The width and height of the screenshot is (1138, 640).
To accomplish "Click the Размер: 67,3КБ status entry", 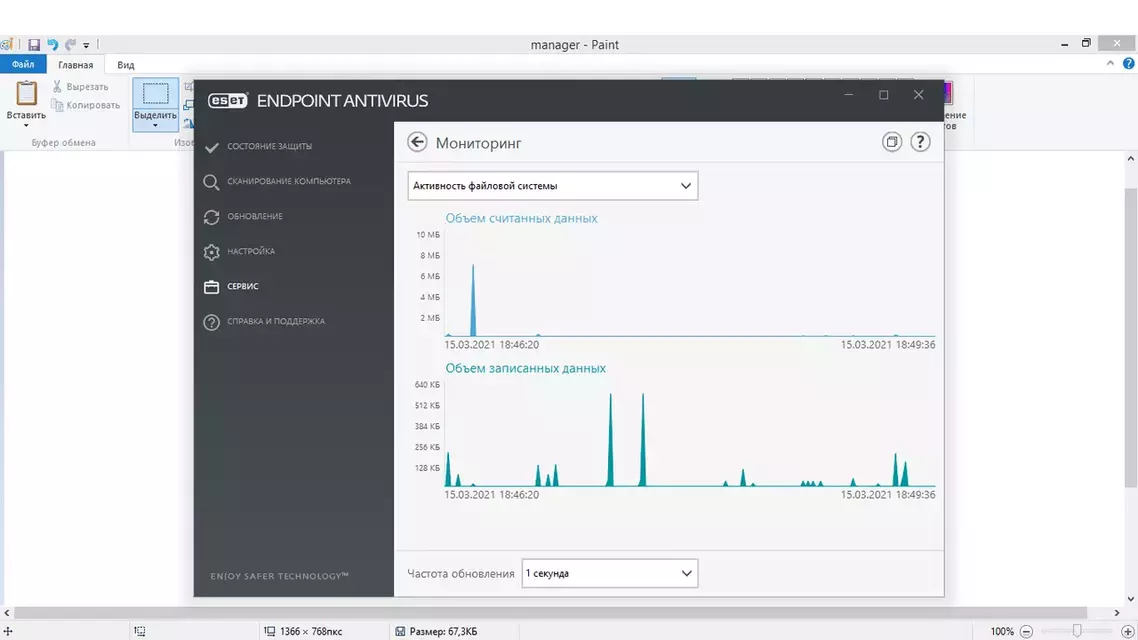I will coord(443,631).
